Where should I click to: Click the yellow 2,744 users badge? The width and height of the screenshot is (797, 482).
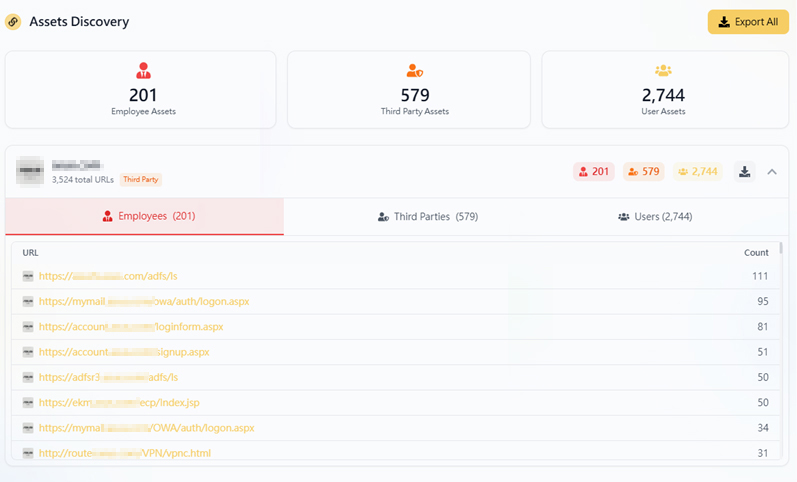point(698,172)
